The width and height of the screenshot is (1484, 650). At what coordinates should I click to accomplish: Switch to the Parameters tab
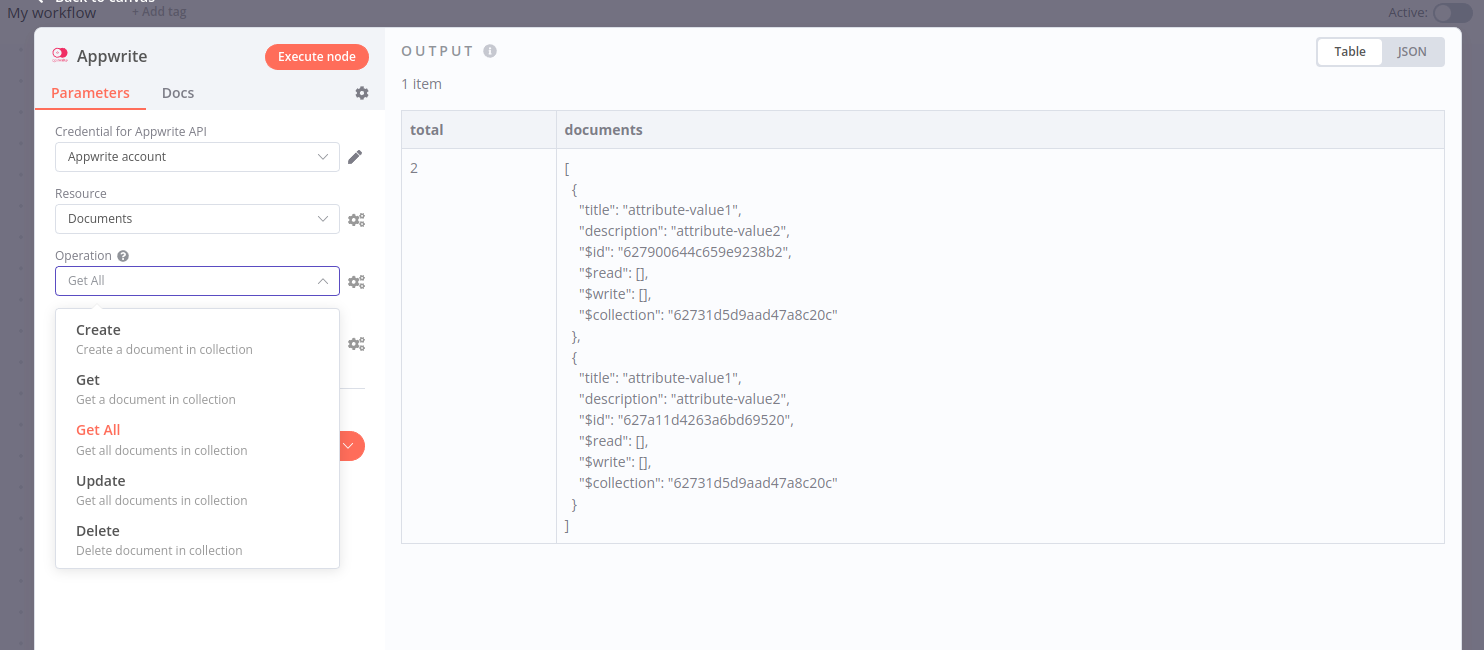[90, 93]
